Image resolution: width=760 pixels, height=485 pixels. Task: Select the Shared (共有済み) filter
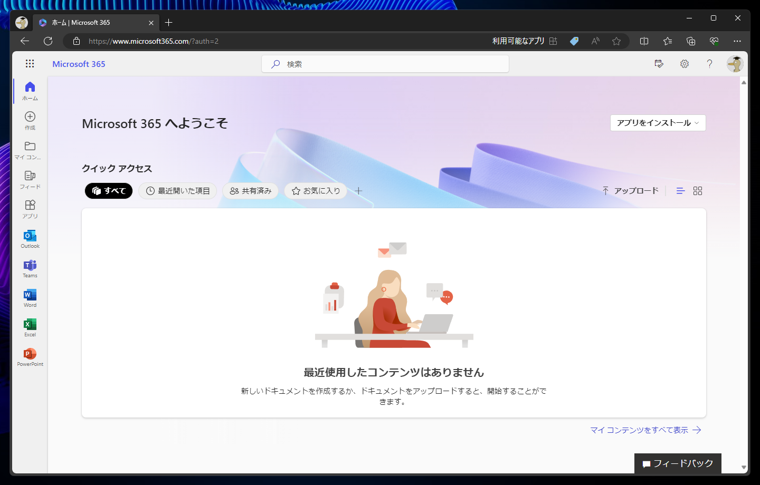pyautogui.click(x=251, y=191)
